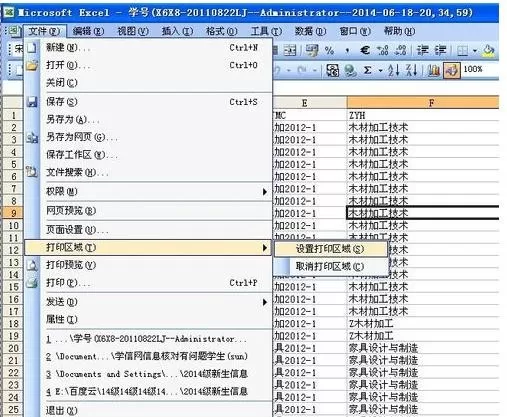Select column E header
Screen dimensions: 507x417
click(x=310, y=103)
